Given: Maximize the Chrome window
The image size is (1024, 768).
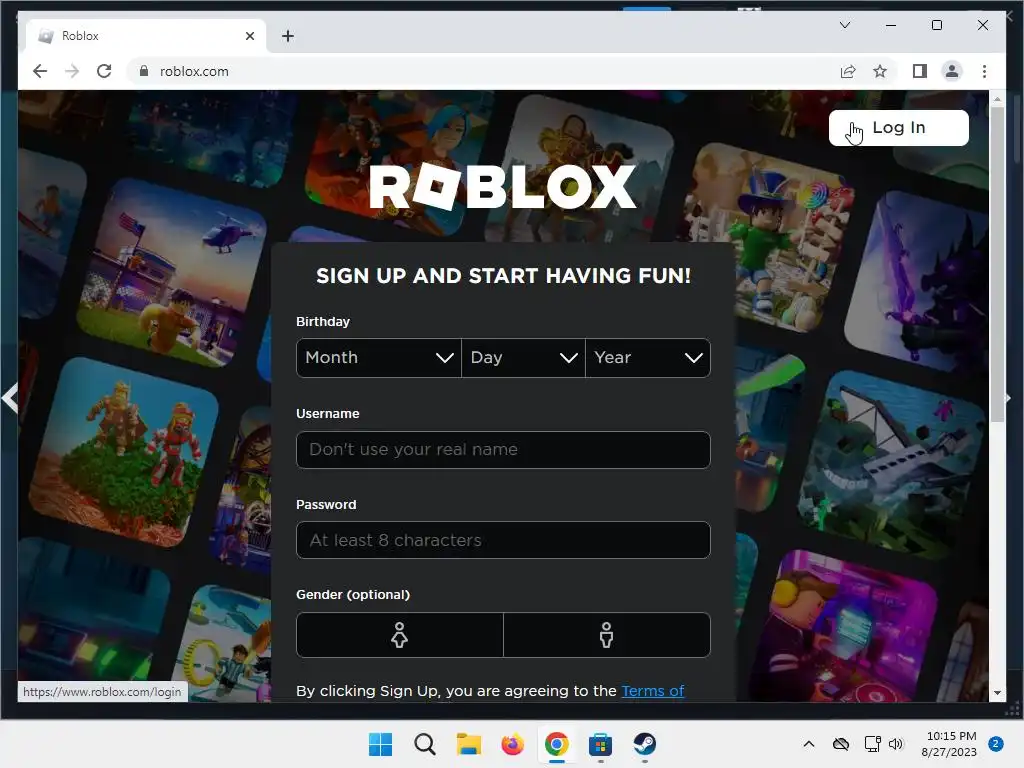Looking at the screenshot, I should 936,25.
